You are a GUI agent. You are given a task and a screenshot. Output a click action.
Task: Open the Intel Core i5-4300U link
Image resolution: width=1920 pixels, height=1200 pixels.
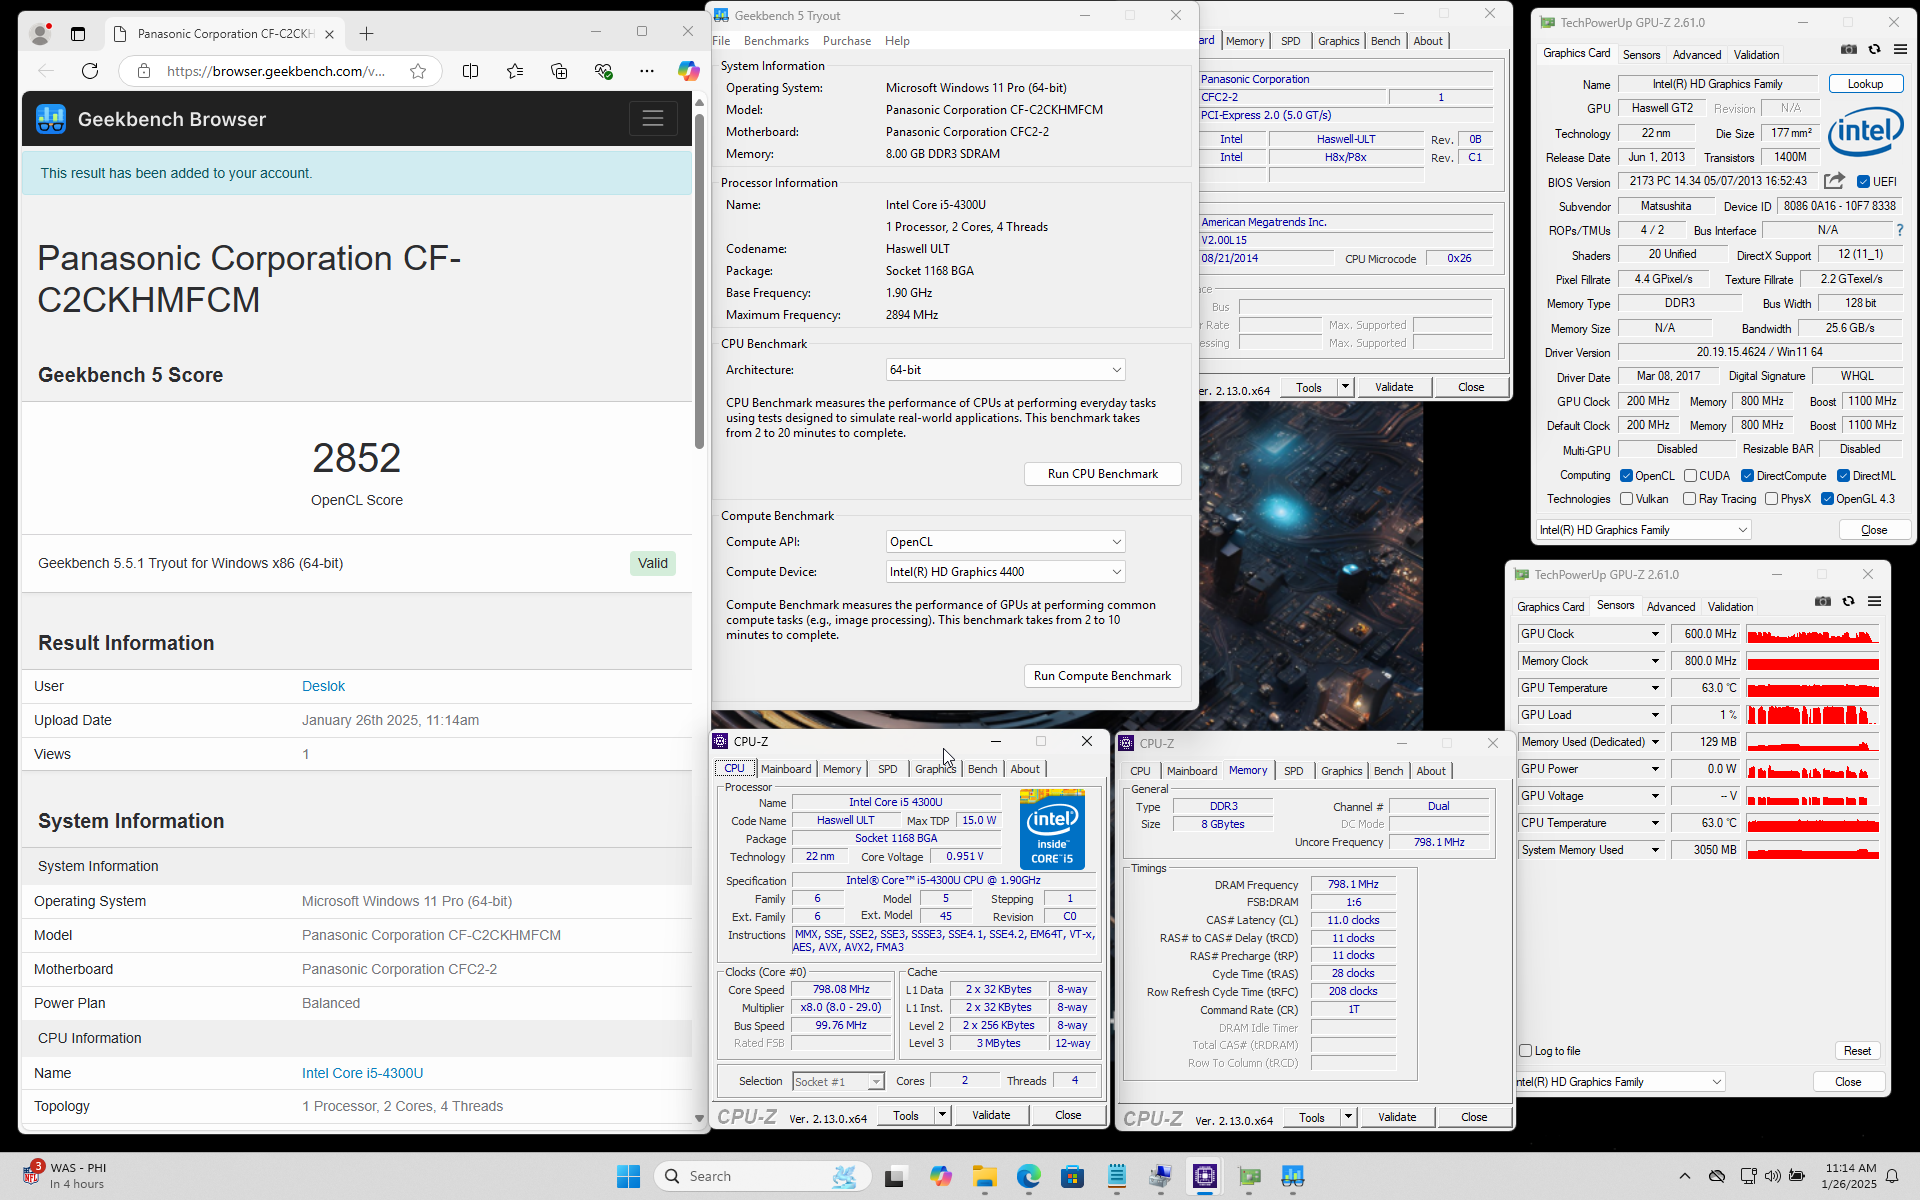tap(362, 1073)
